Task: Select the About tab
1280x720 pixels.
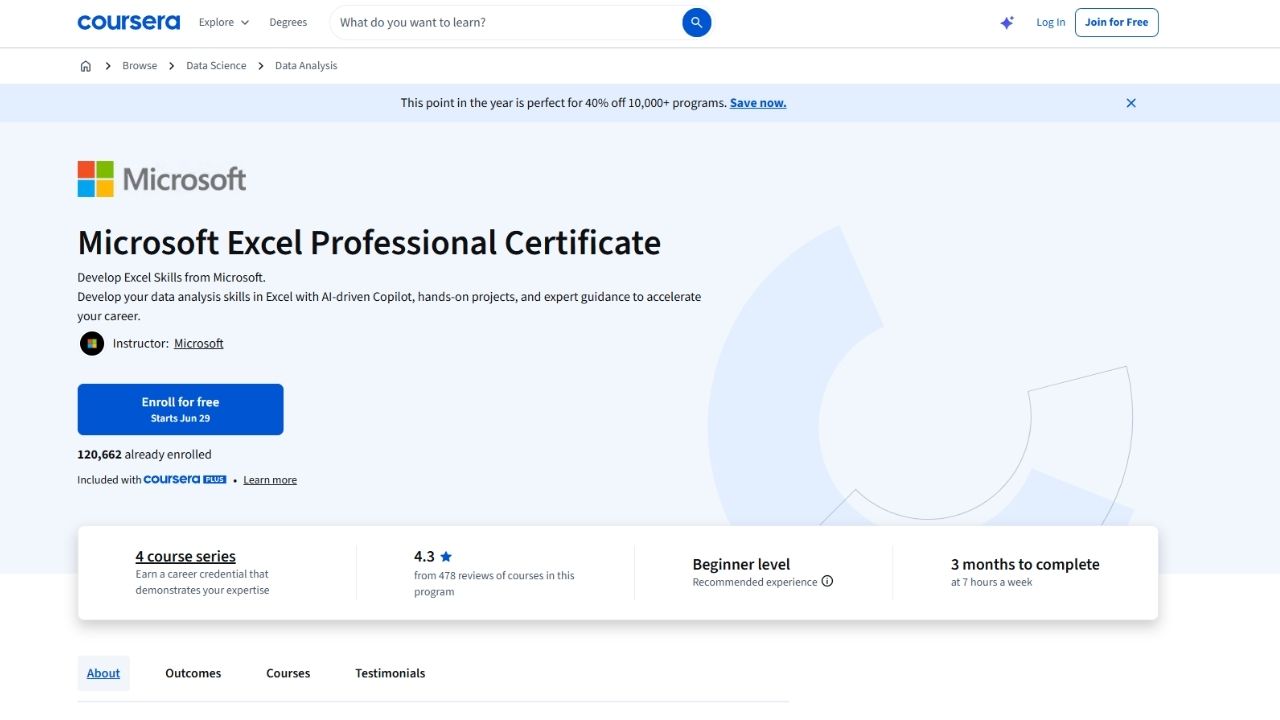Action: [103, 673]
